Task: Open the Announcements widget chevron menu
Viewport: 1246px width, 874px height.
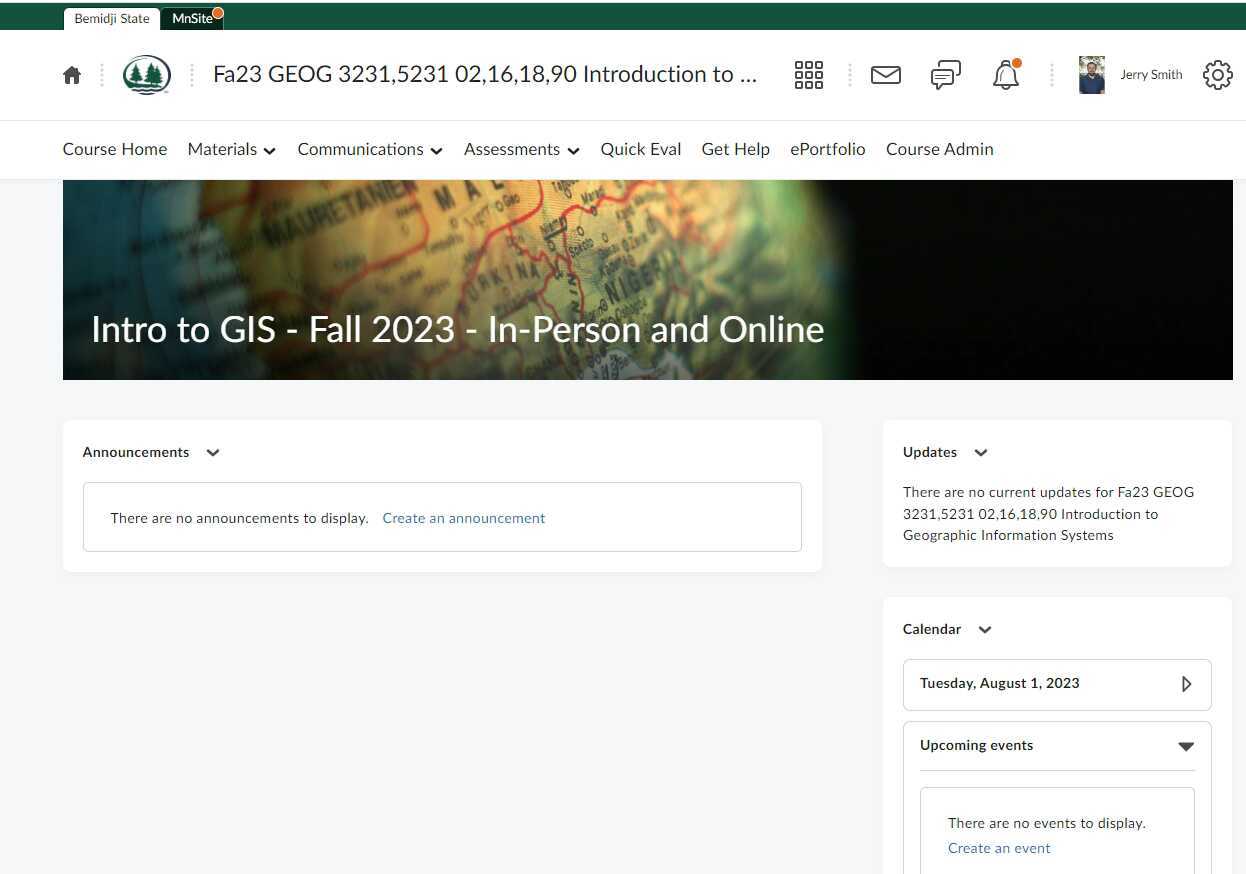Action: (212, 452)
